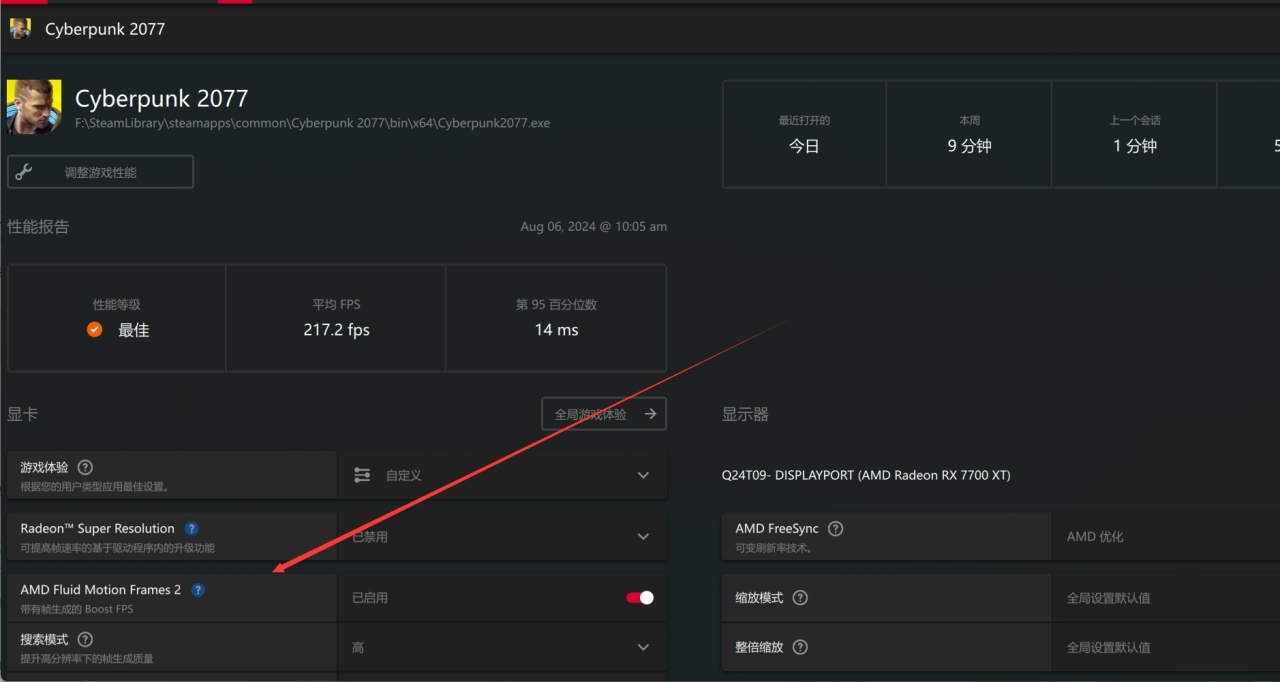
Task: Click the Cyberpunk2077.exe file path text
Action: coord(312,123)
